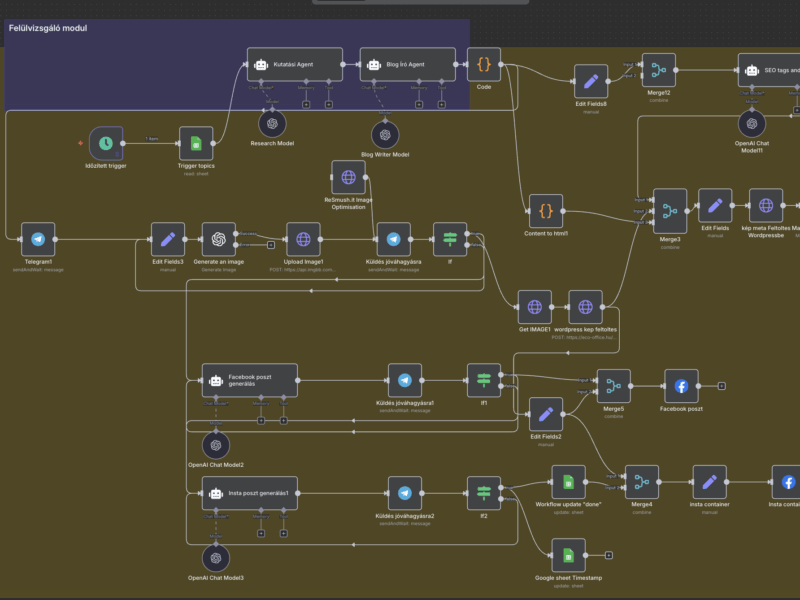Open the Facebook poszt node
The height and width of the screenshot is (600, 800).
click(681, 386)
